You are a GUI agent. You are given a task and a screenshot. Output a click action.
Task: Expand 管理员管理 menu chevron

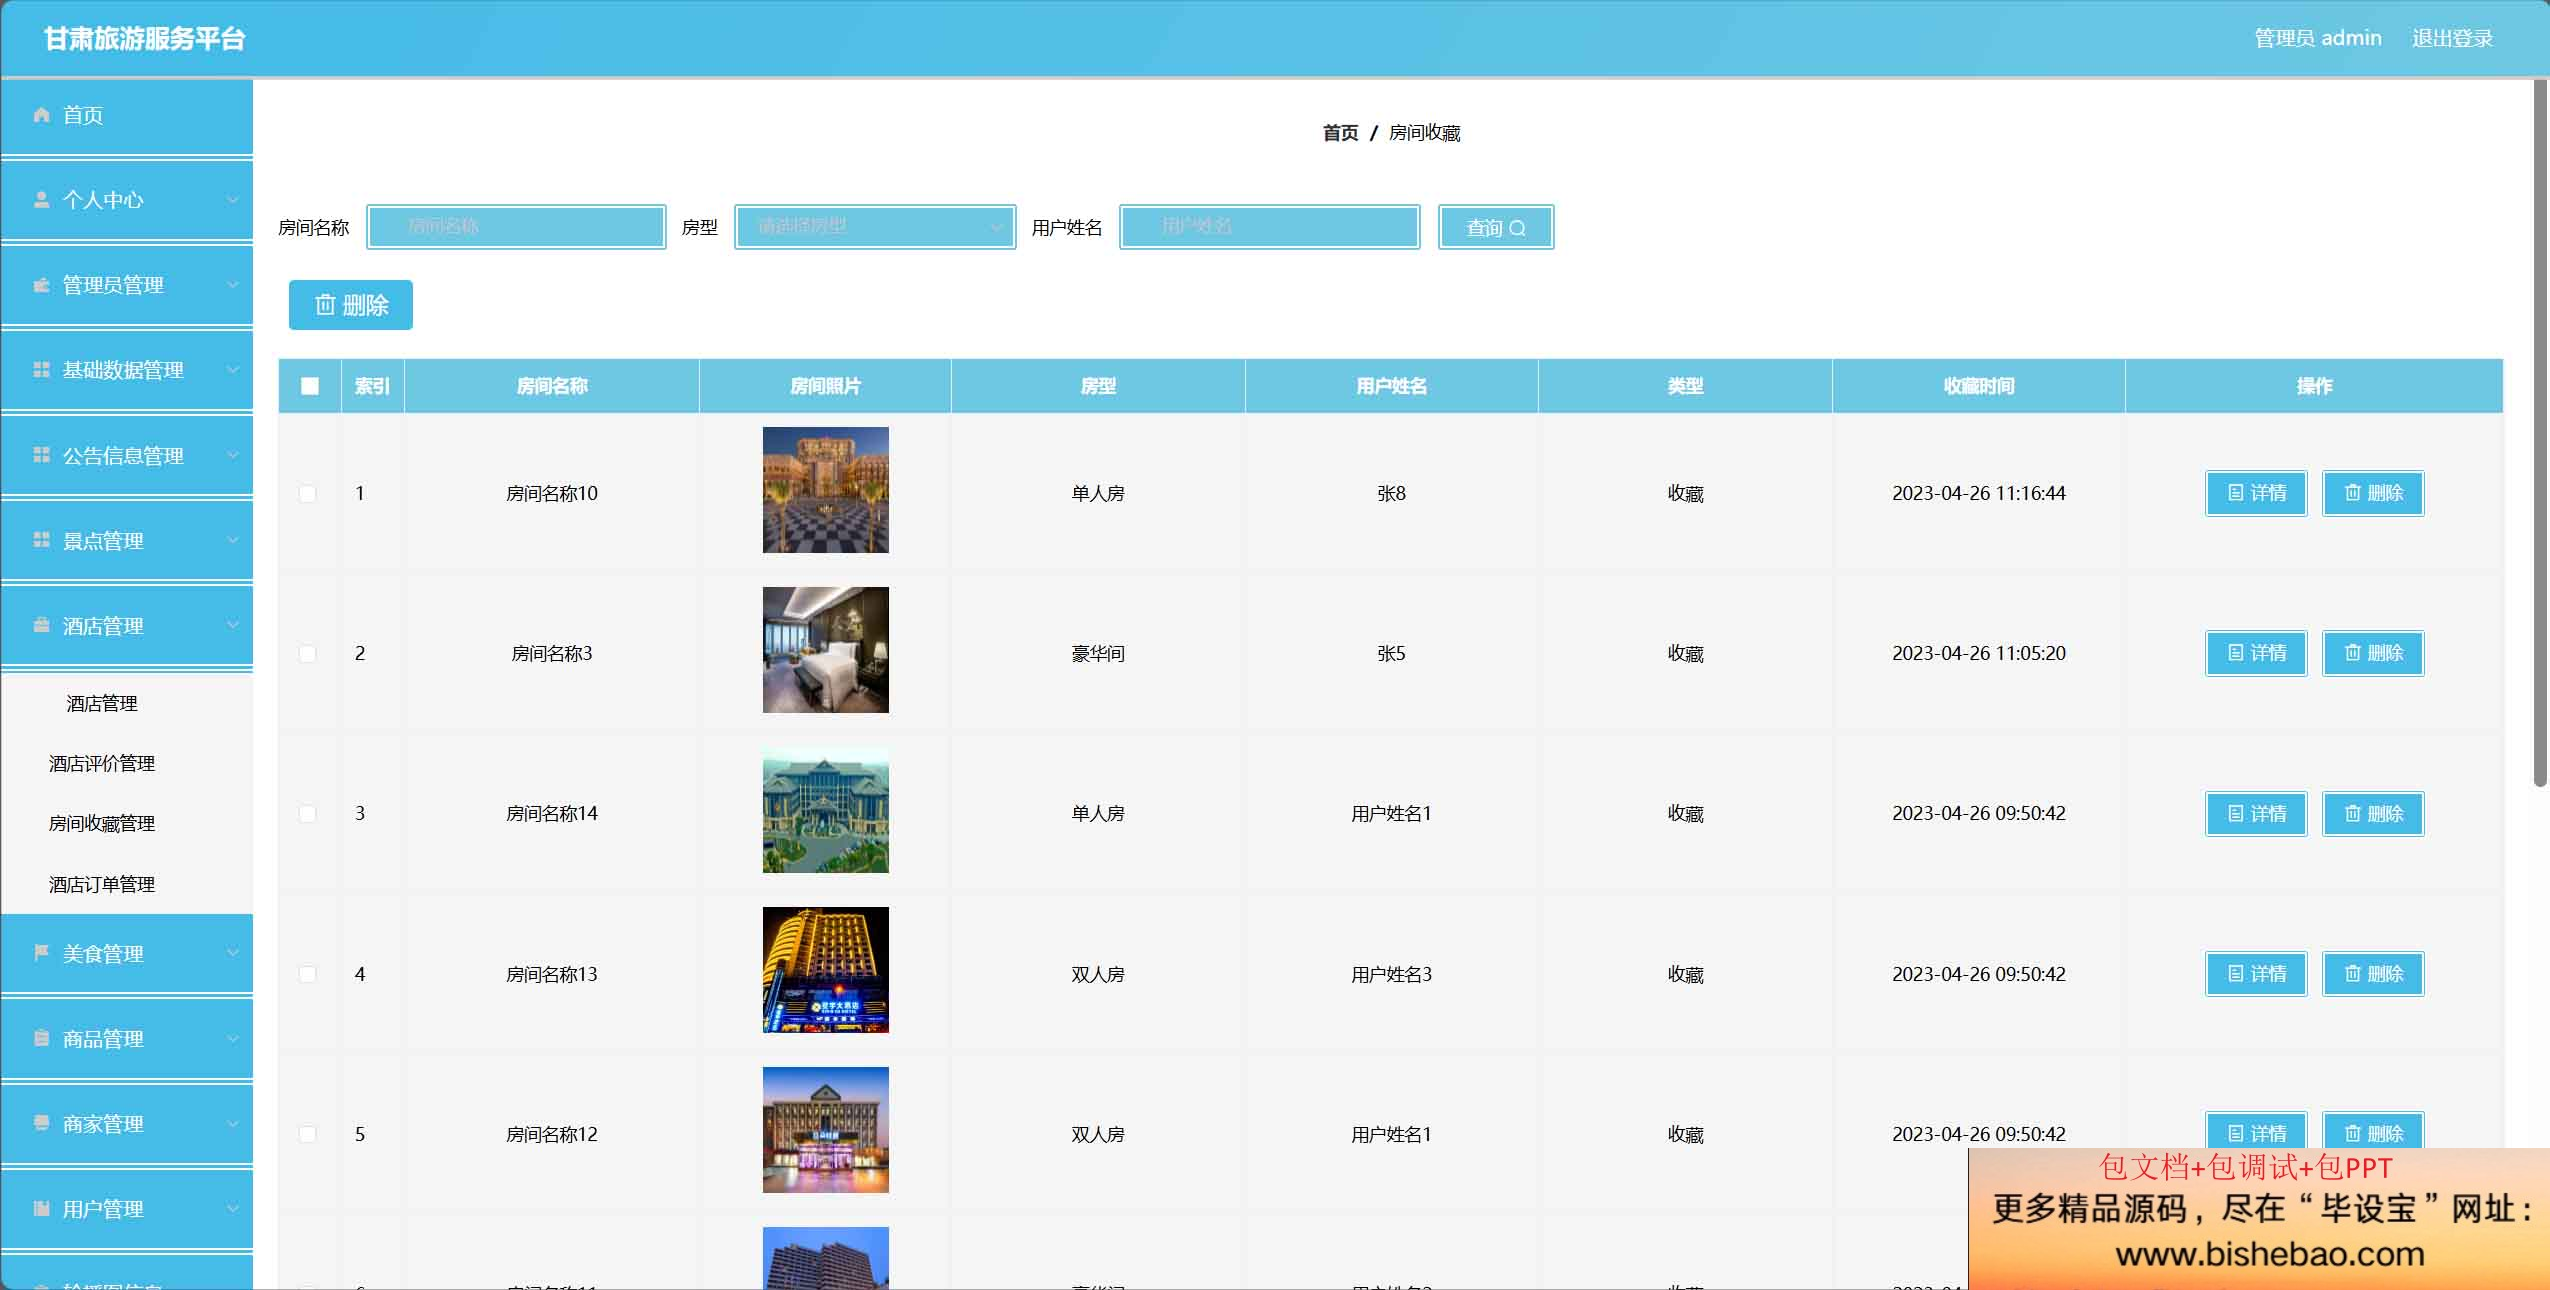pyautogui.click(x=232, y=285)
